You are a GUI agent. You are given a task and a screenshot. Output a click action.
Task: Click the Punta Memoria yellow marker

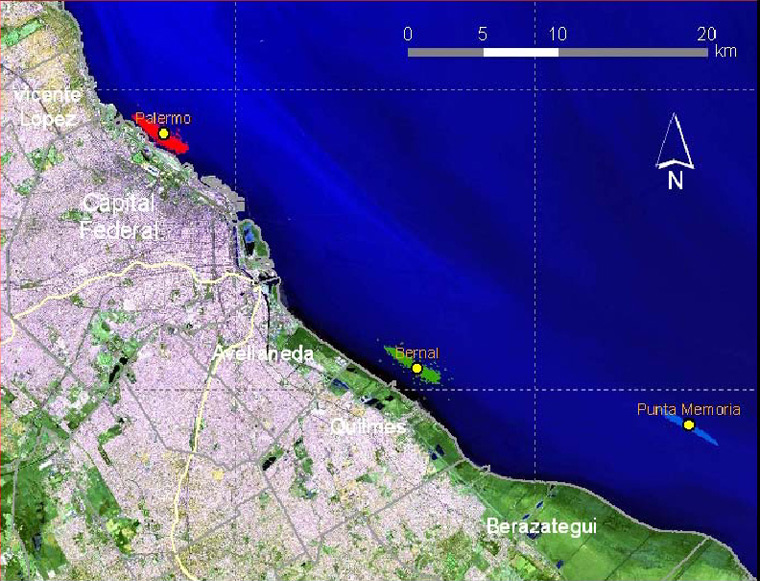click(x=689, y=425)
